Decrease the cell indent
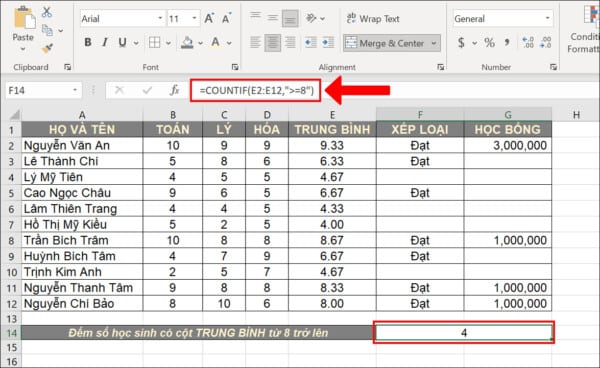The width and height of the screenshot is (600, 368). point(311,42)
